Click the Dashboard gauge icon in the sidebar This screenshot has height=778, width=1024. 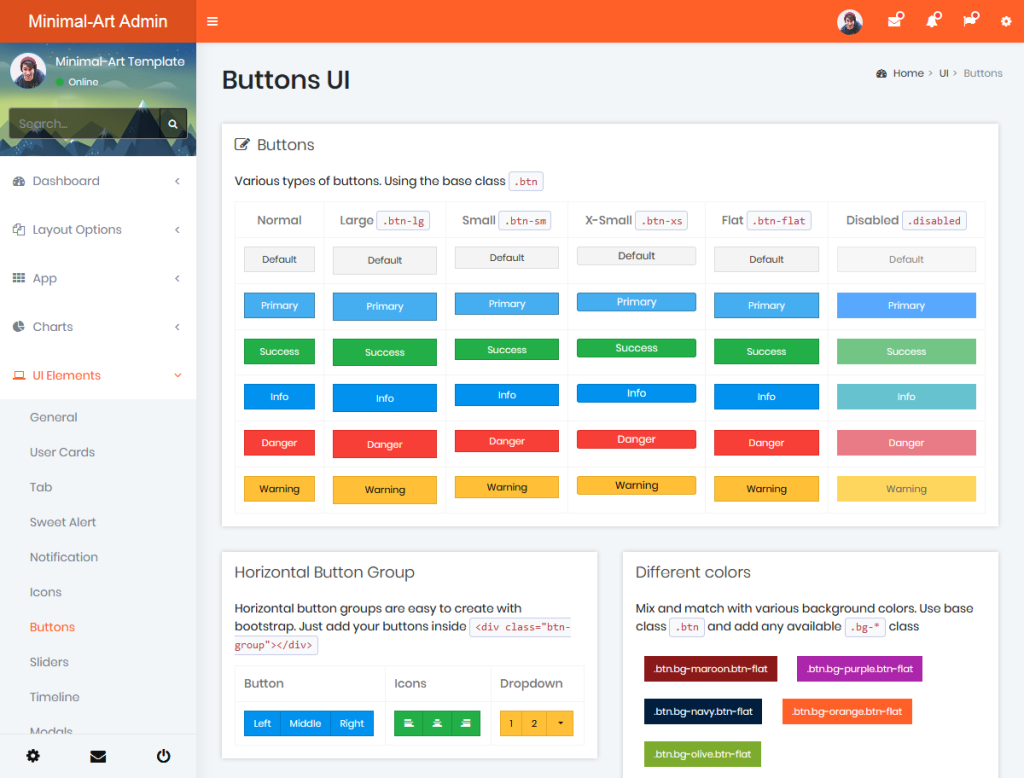19,181
